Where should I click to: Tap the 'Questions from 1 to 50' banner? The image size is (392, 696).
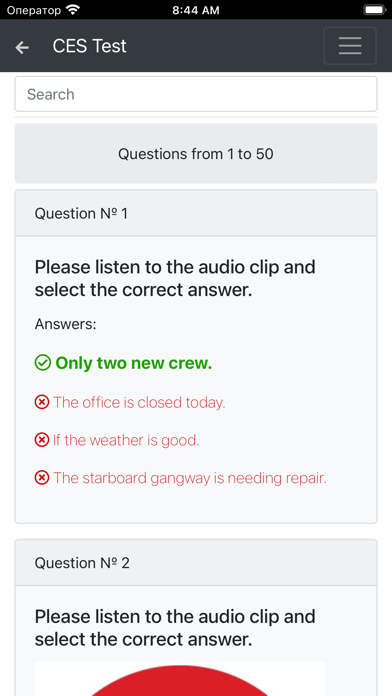click(196, 154)
